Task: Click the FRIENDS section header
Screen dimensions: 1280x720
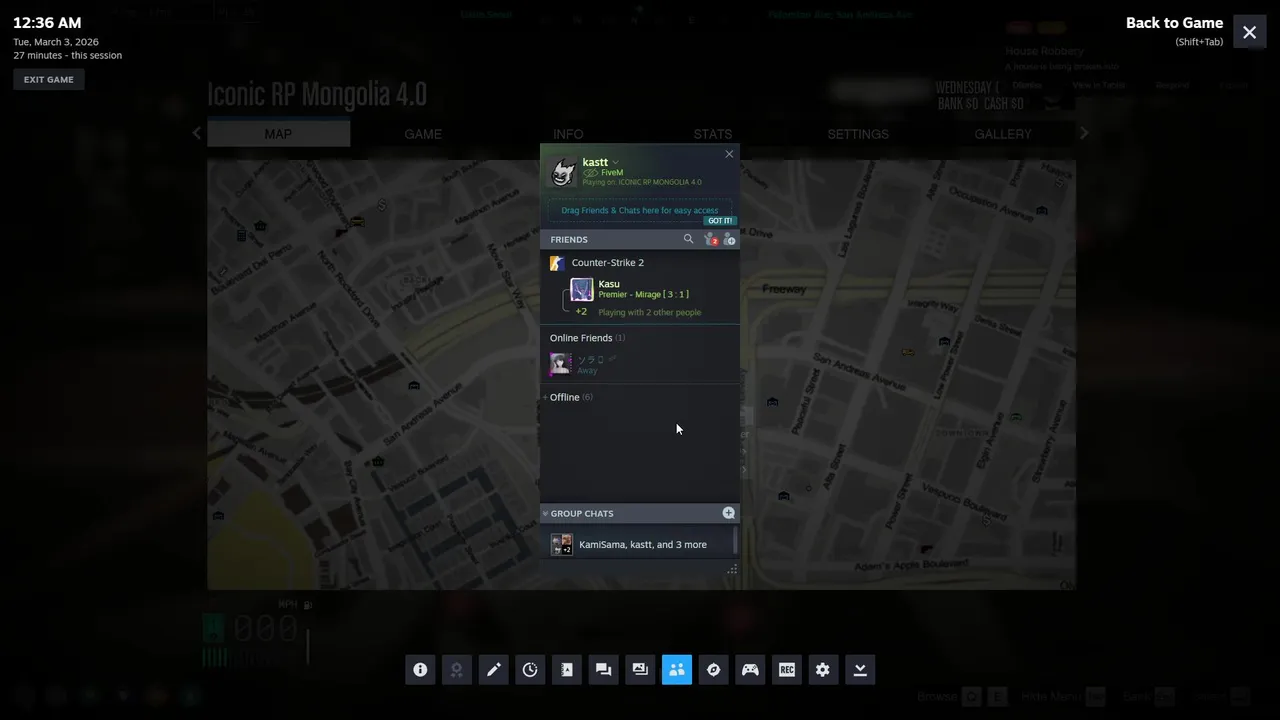Action: [x=569, y=239]
